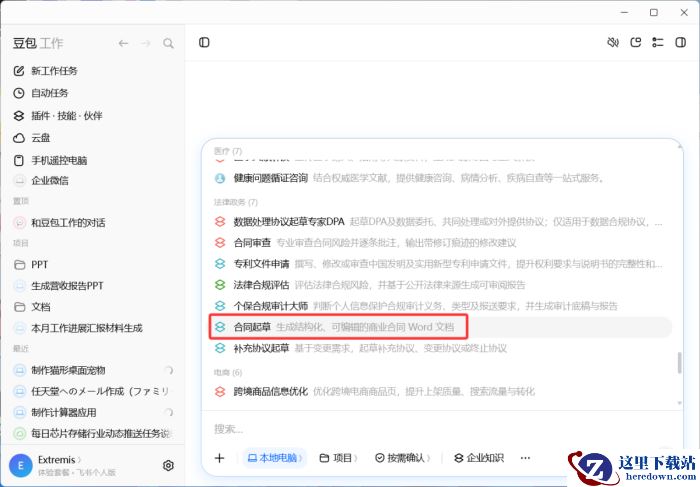Open 云盘 in sidebar
Viewport: 700px width, 487px height.
(x=41, y=138)
